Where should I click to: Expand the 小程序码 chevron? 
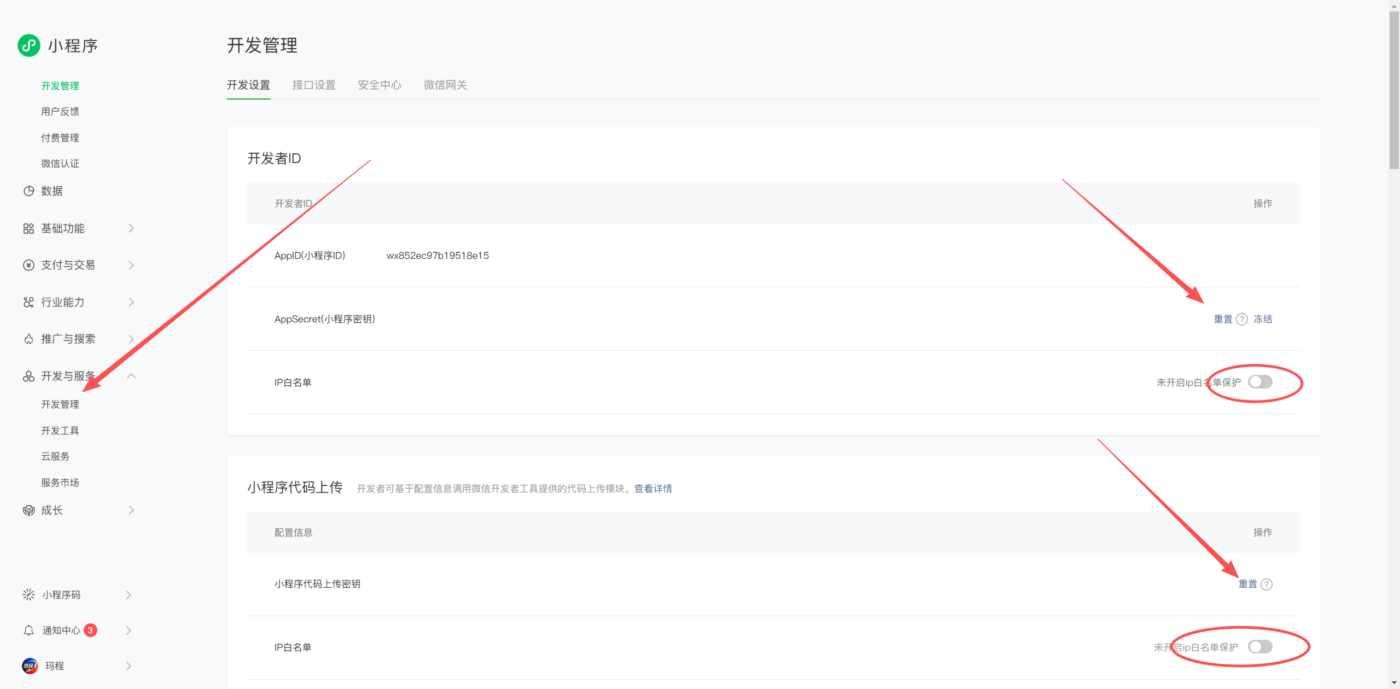[128, 594]
